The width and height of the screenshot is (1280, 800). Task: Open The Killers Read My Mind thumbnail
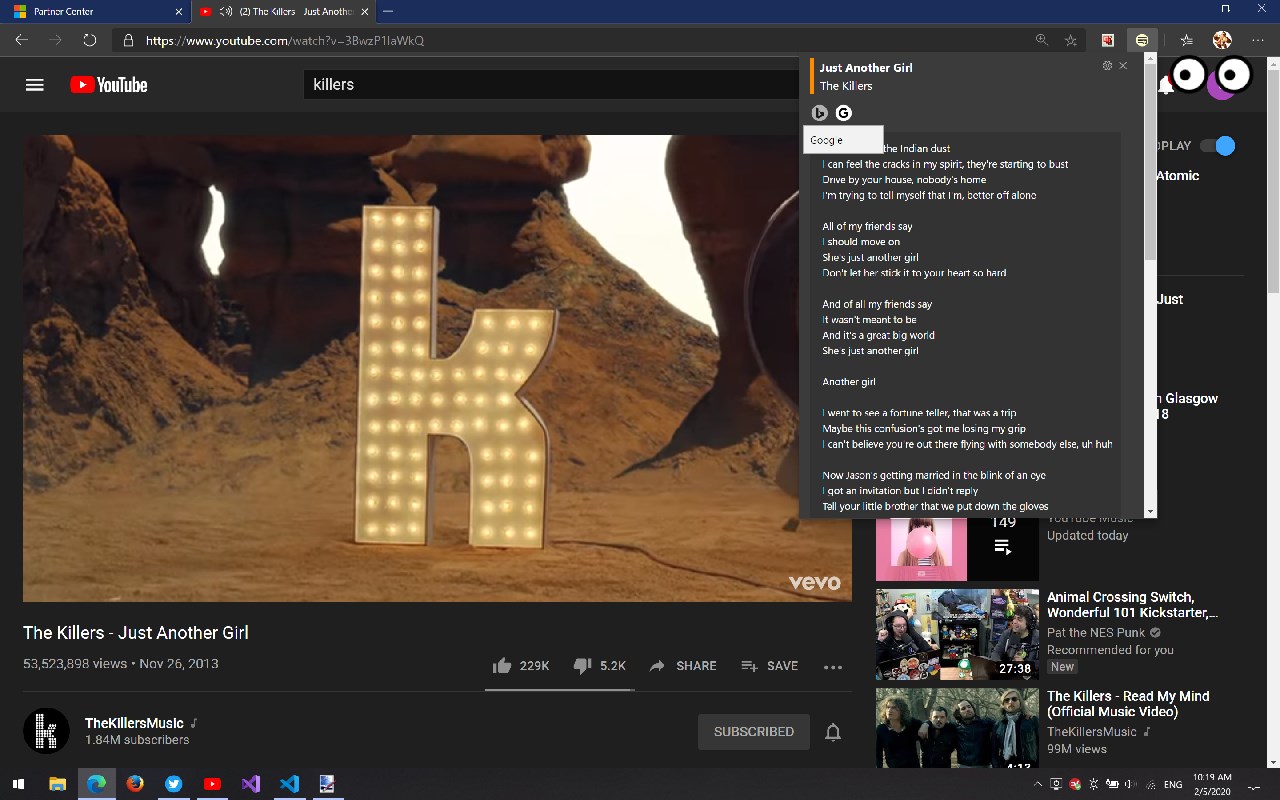pos(957,728)
